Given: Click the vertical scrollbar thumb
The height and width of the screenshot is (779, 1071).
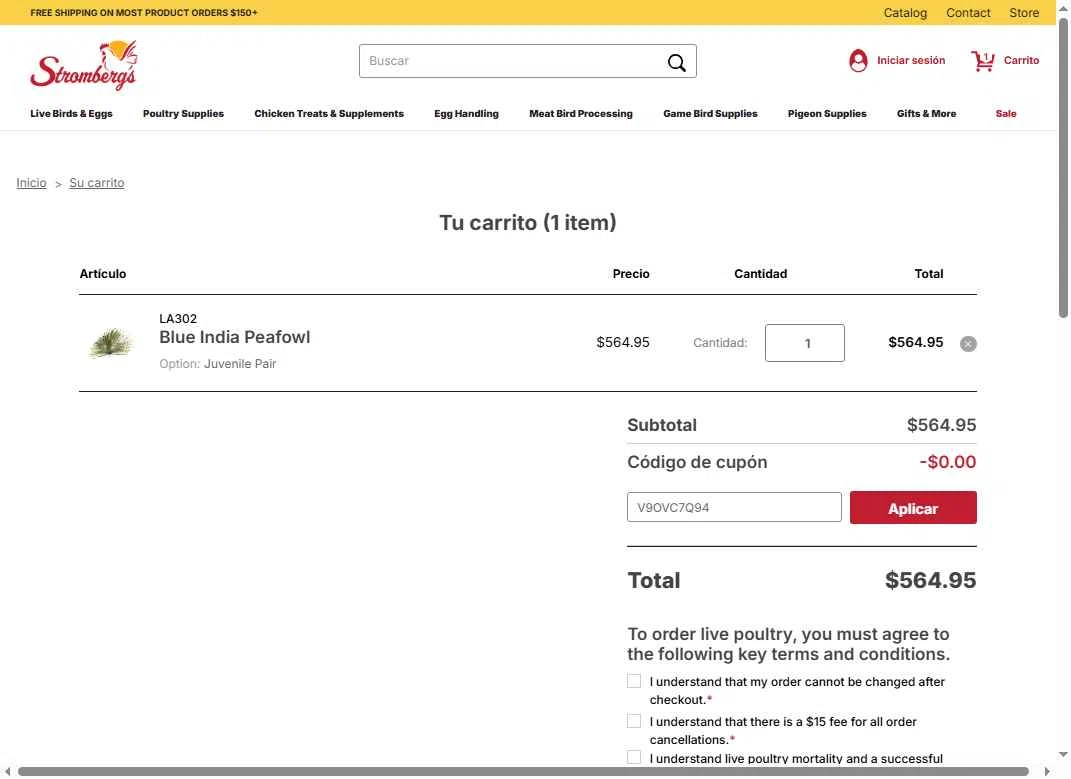Looking at the screenshot, I should (1063, 167).
